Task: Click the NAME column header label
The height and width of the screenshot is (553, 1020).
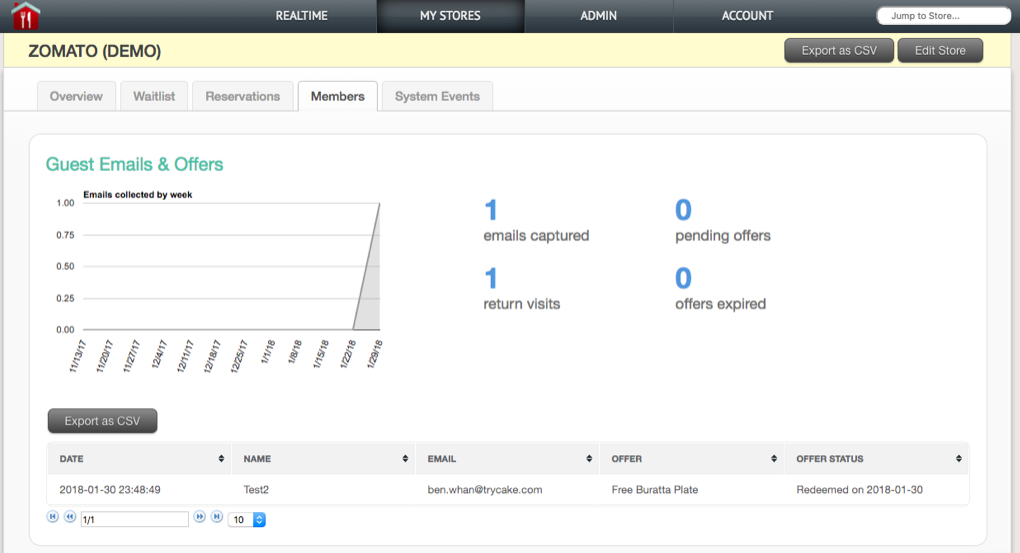Action: point(257,459)
